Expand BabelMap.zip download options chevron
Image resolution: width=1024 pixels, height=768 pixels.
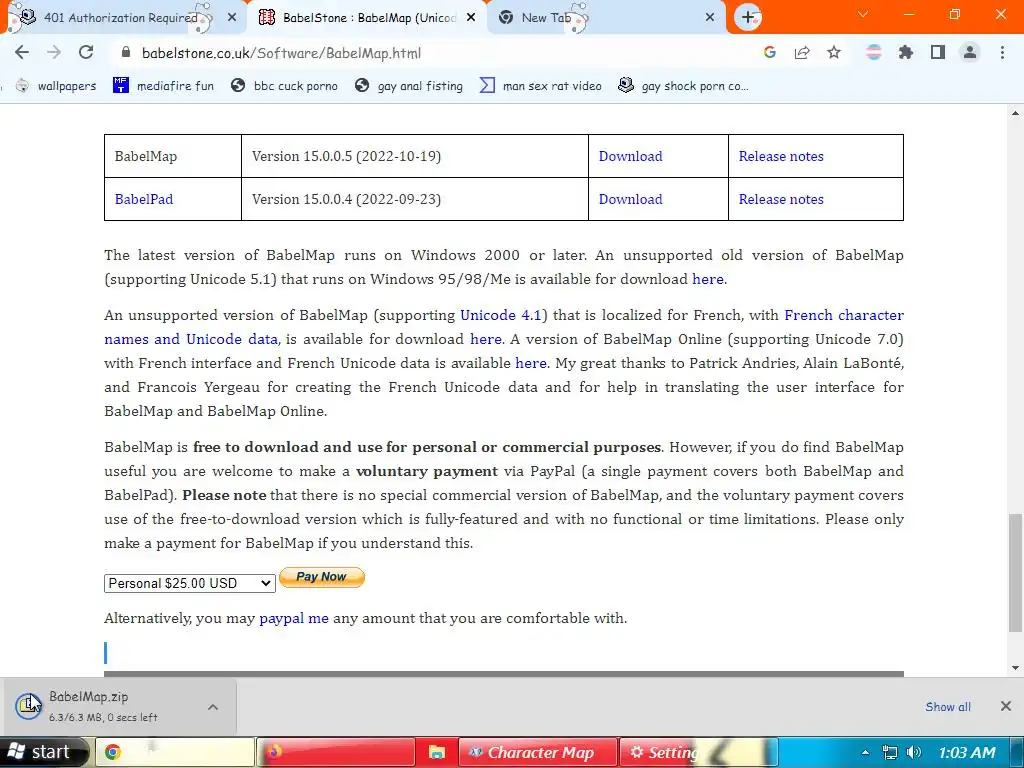[213, 707]
